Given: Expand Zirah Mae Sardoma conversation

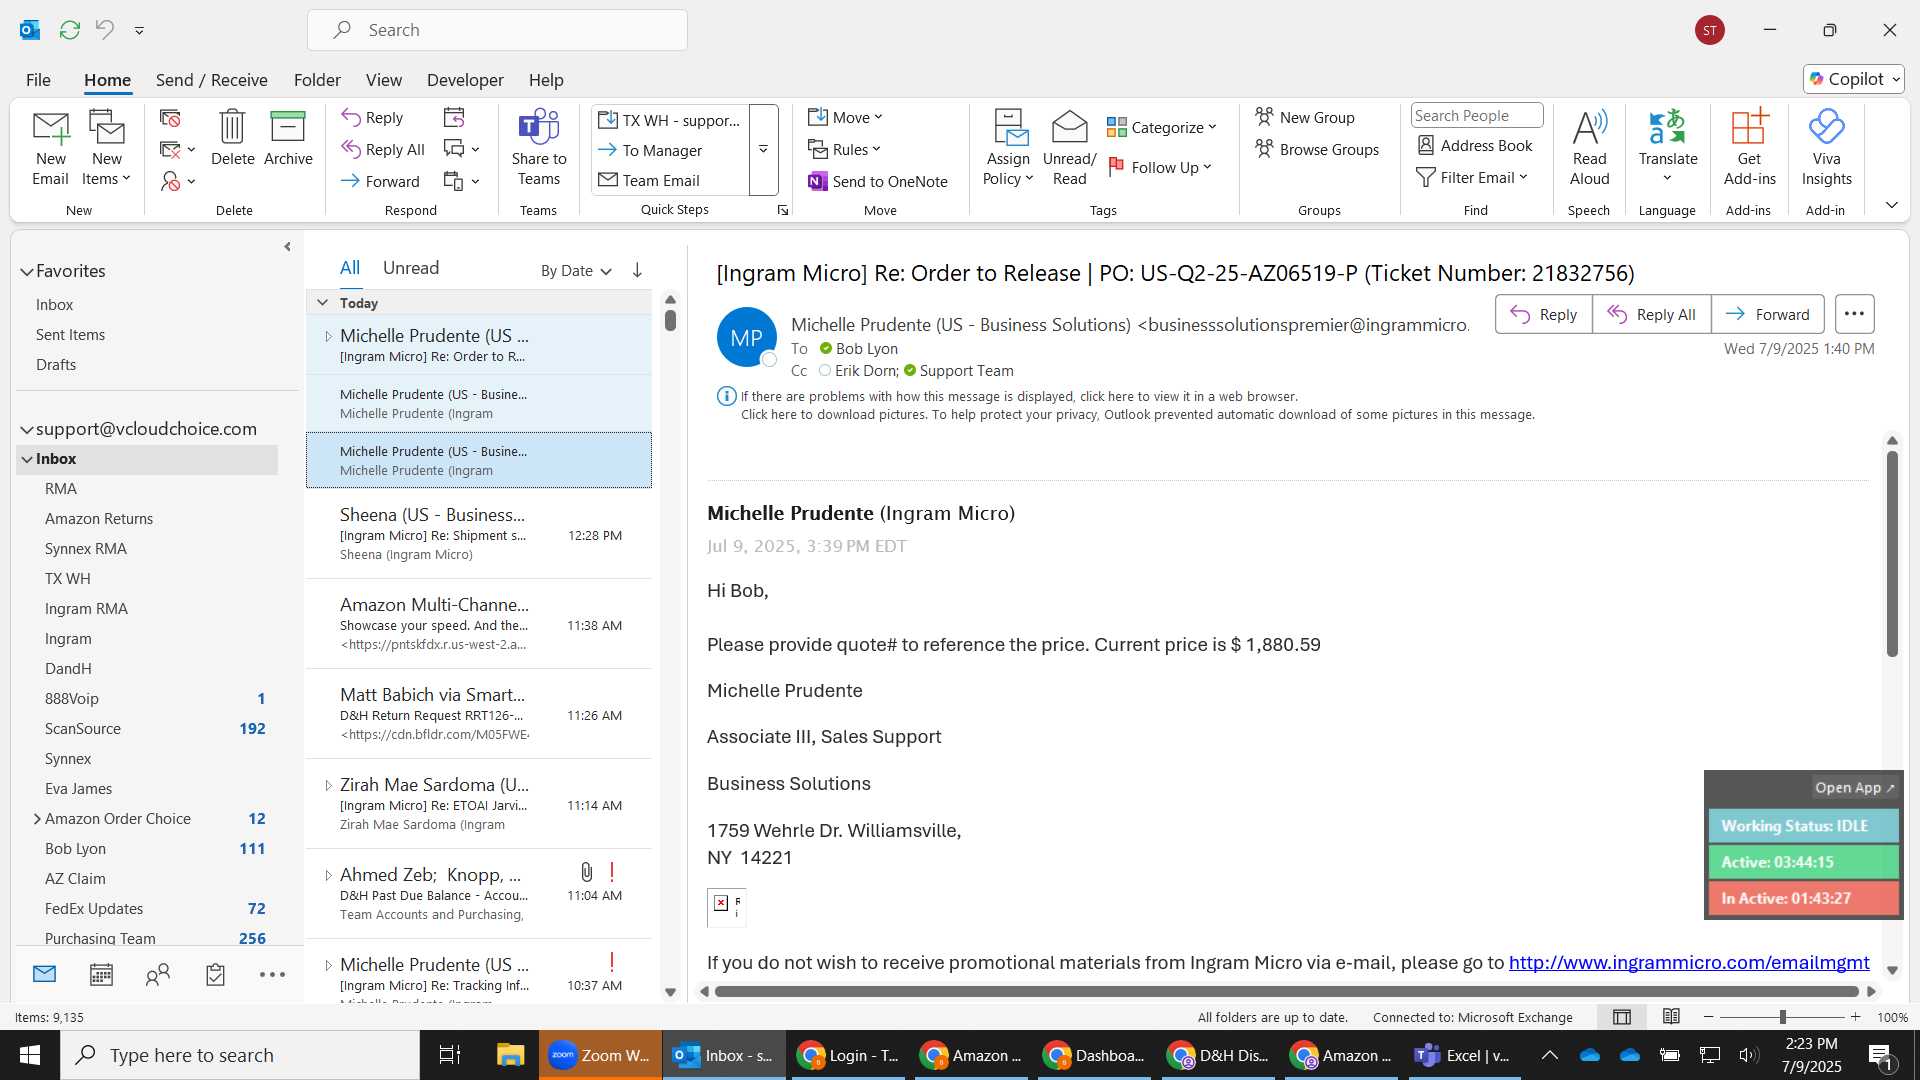Looking at the screenshot, I should click(328, 785).
